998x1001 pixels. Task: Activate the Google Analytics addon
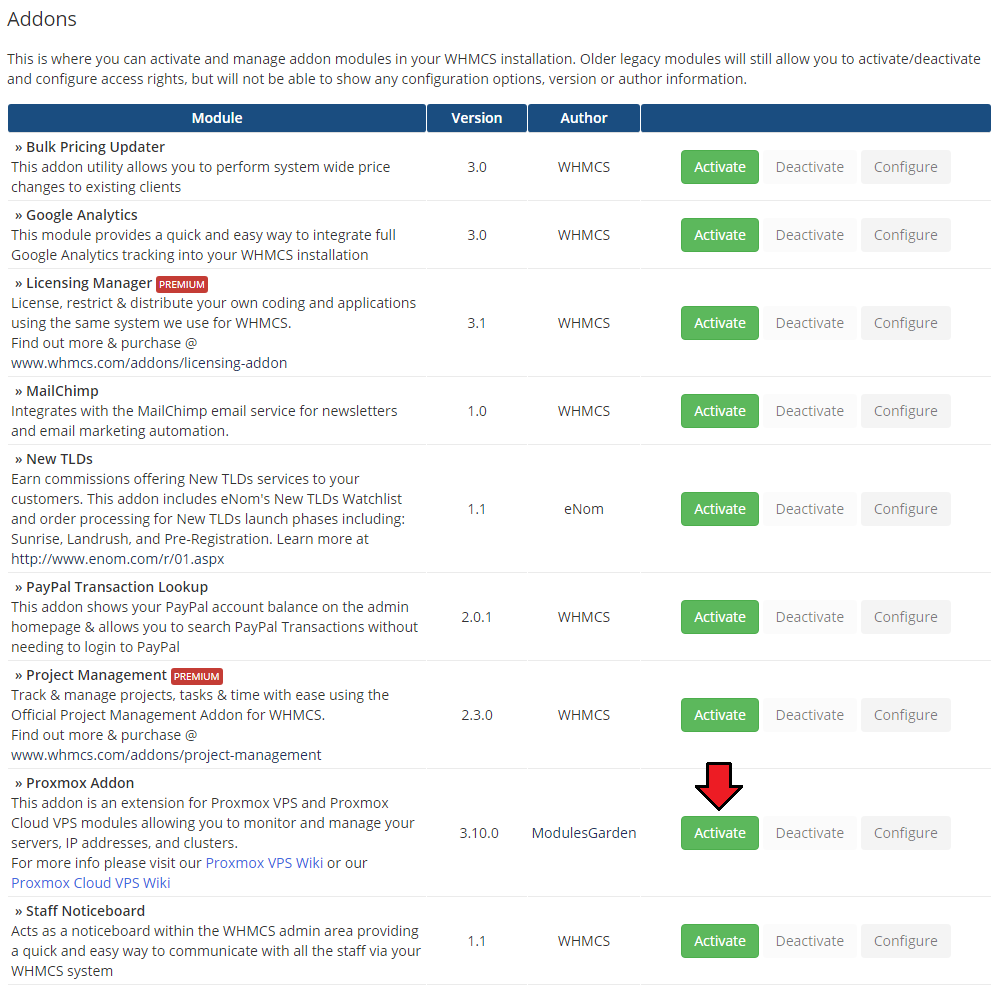click(719, 235)
